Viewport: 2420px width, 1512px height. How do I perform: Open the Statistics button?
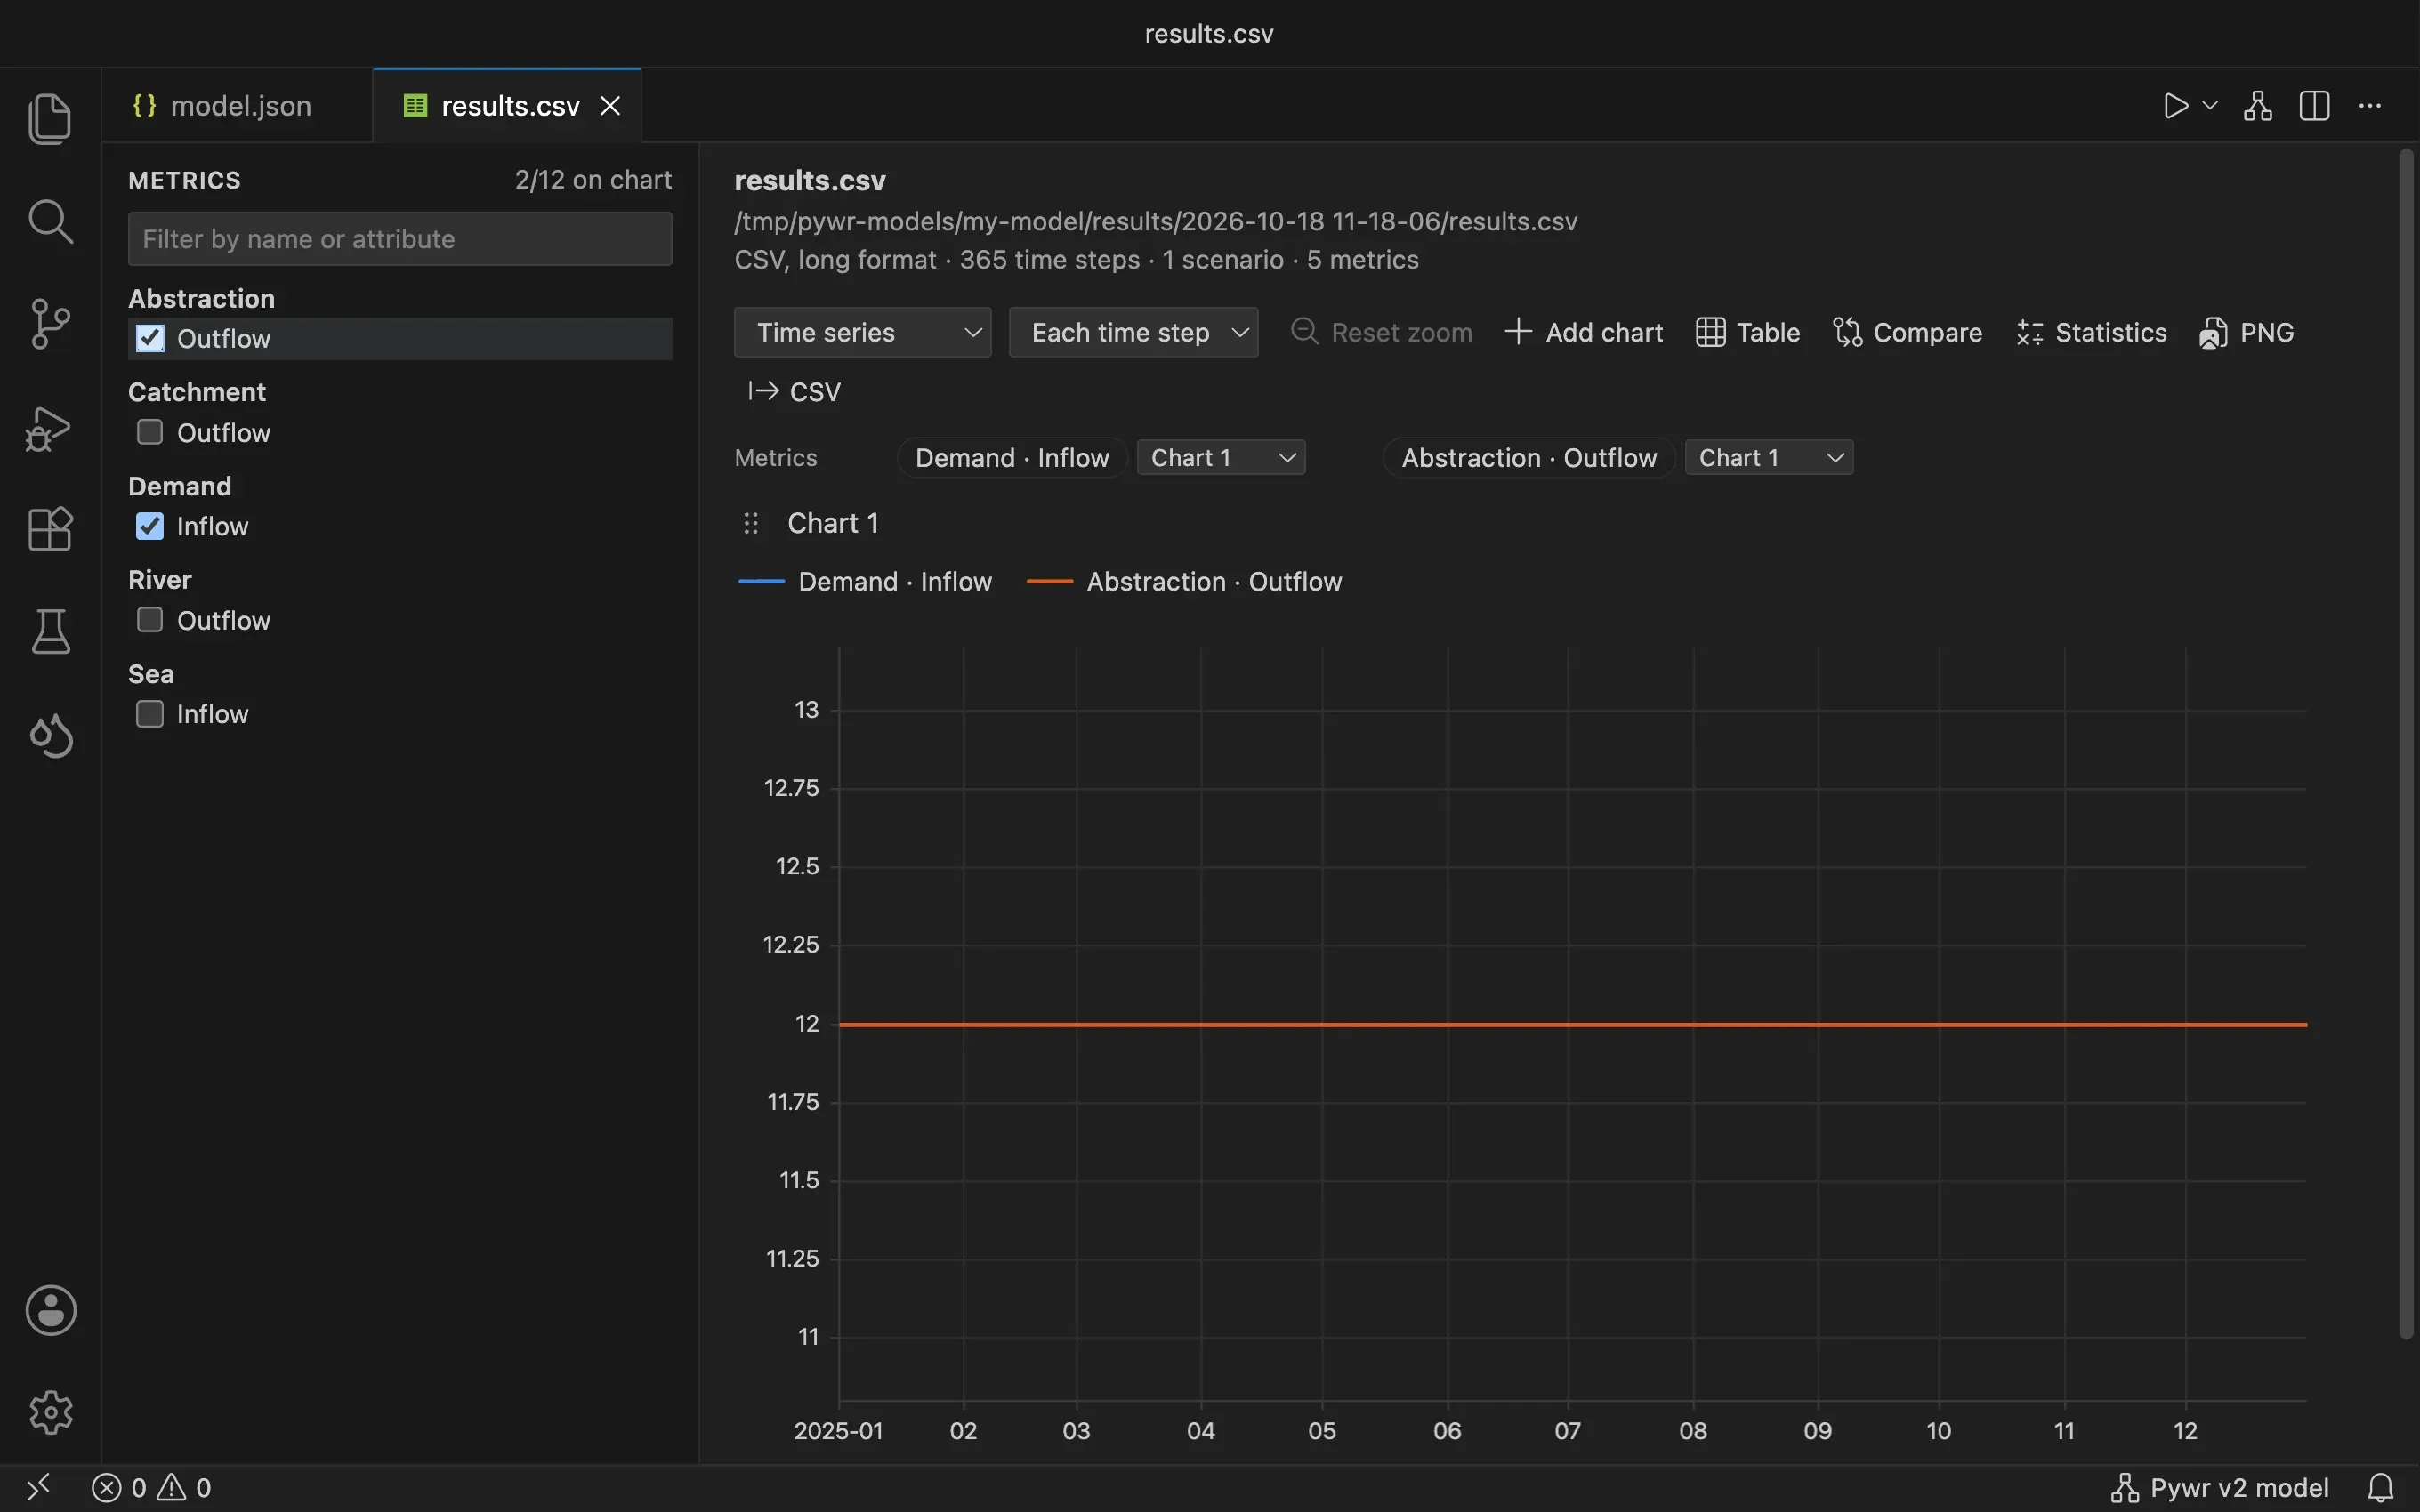pos(2091,332)
